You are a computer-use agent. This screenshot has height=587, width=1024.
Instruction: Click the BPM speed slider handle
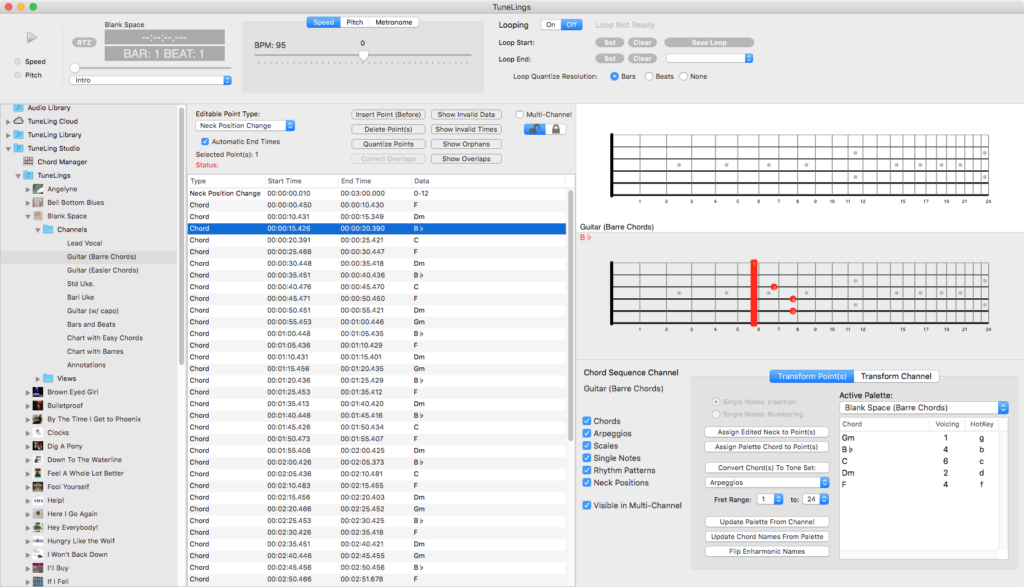pyautogui.click(x=363, y=56)
